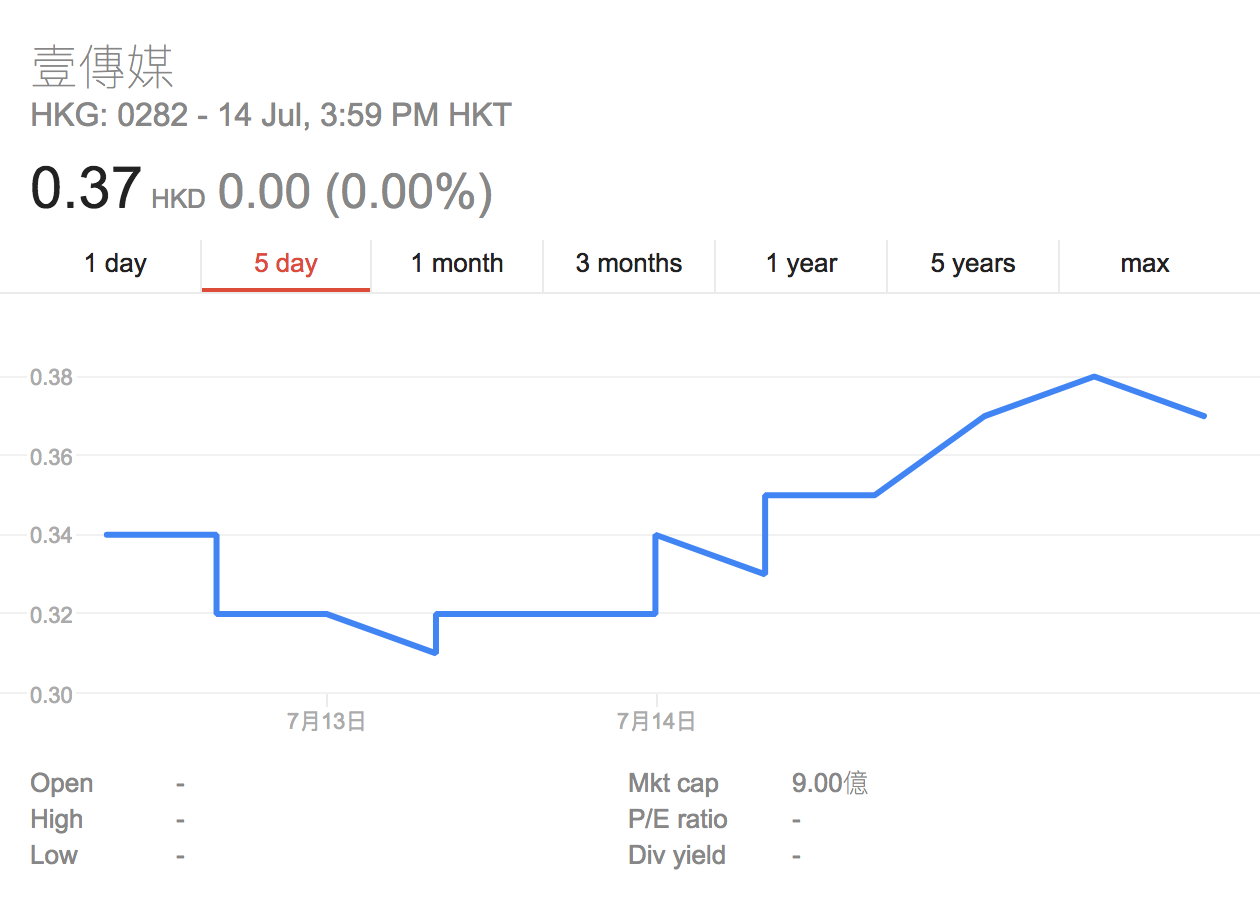
Task: Click the Div yield label
Action: pos(677,855)
